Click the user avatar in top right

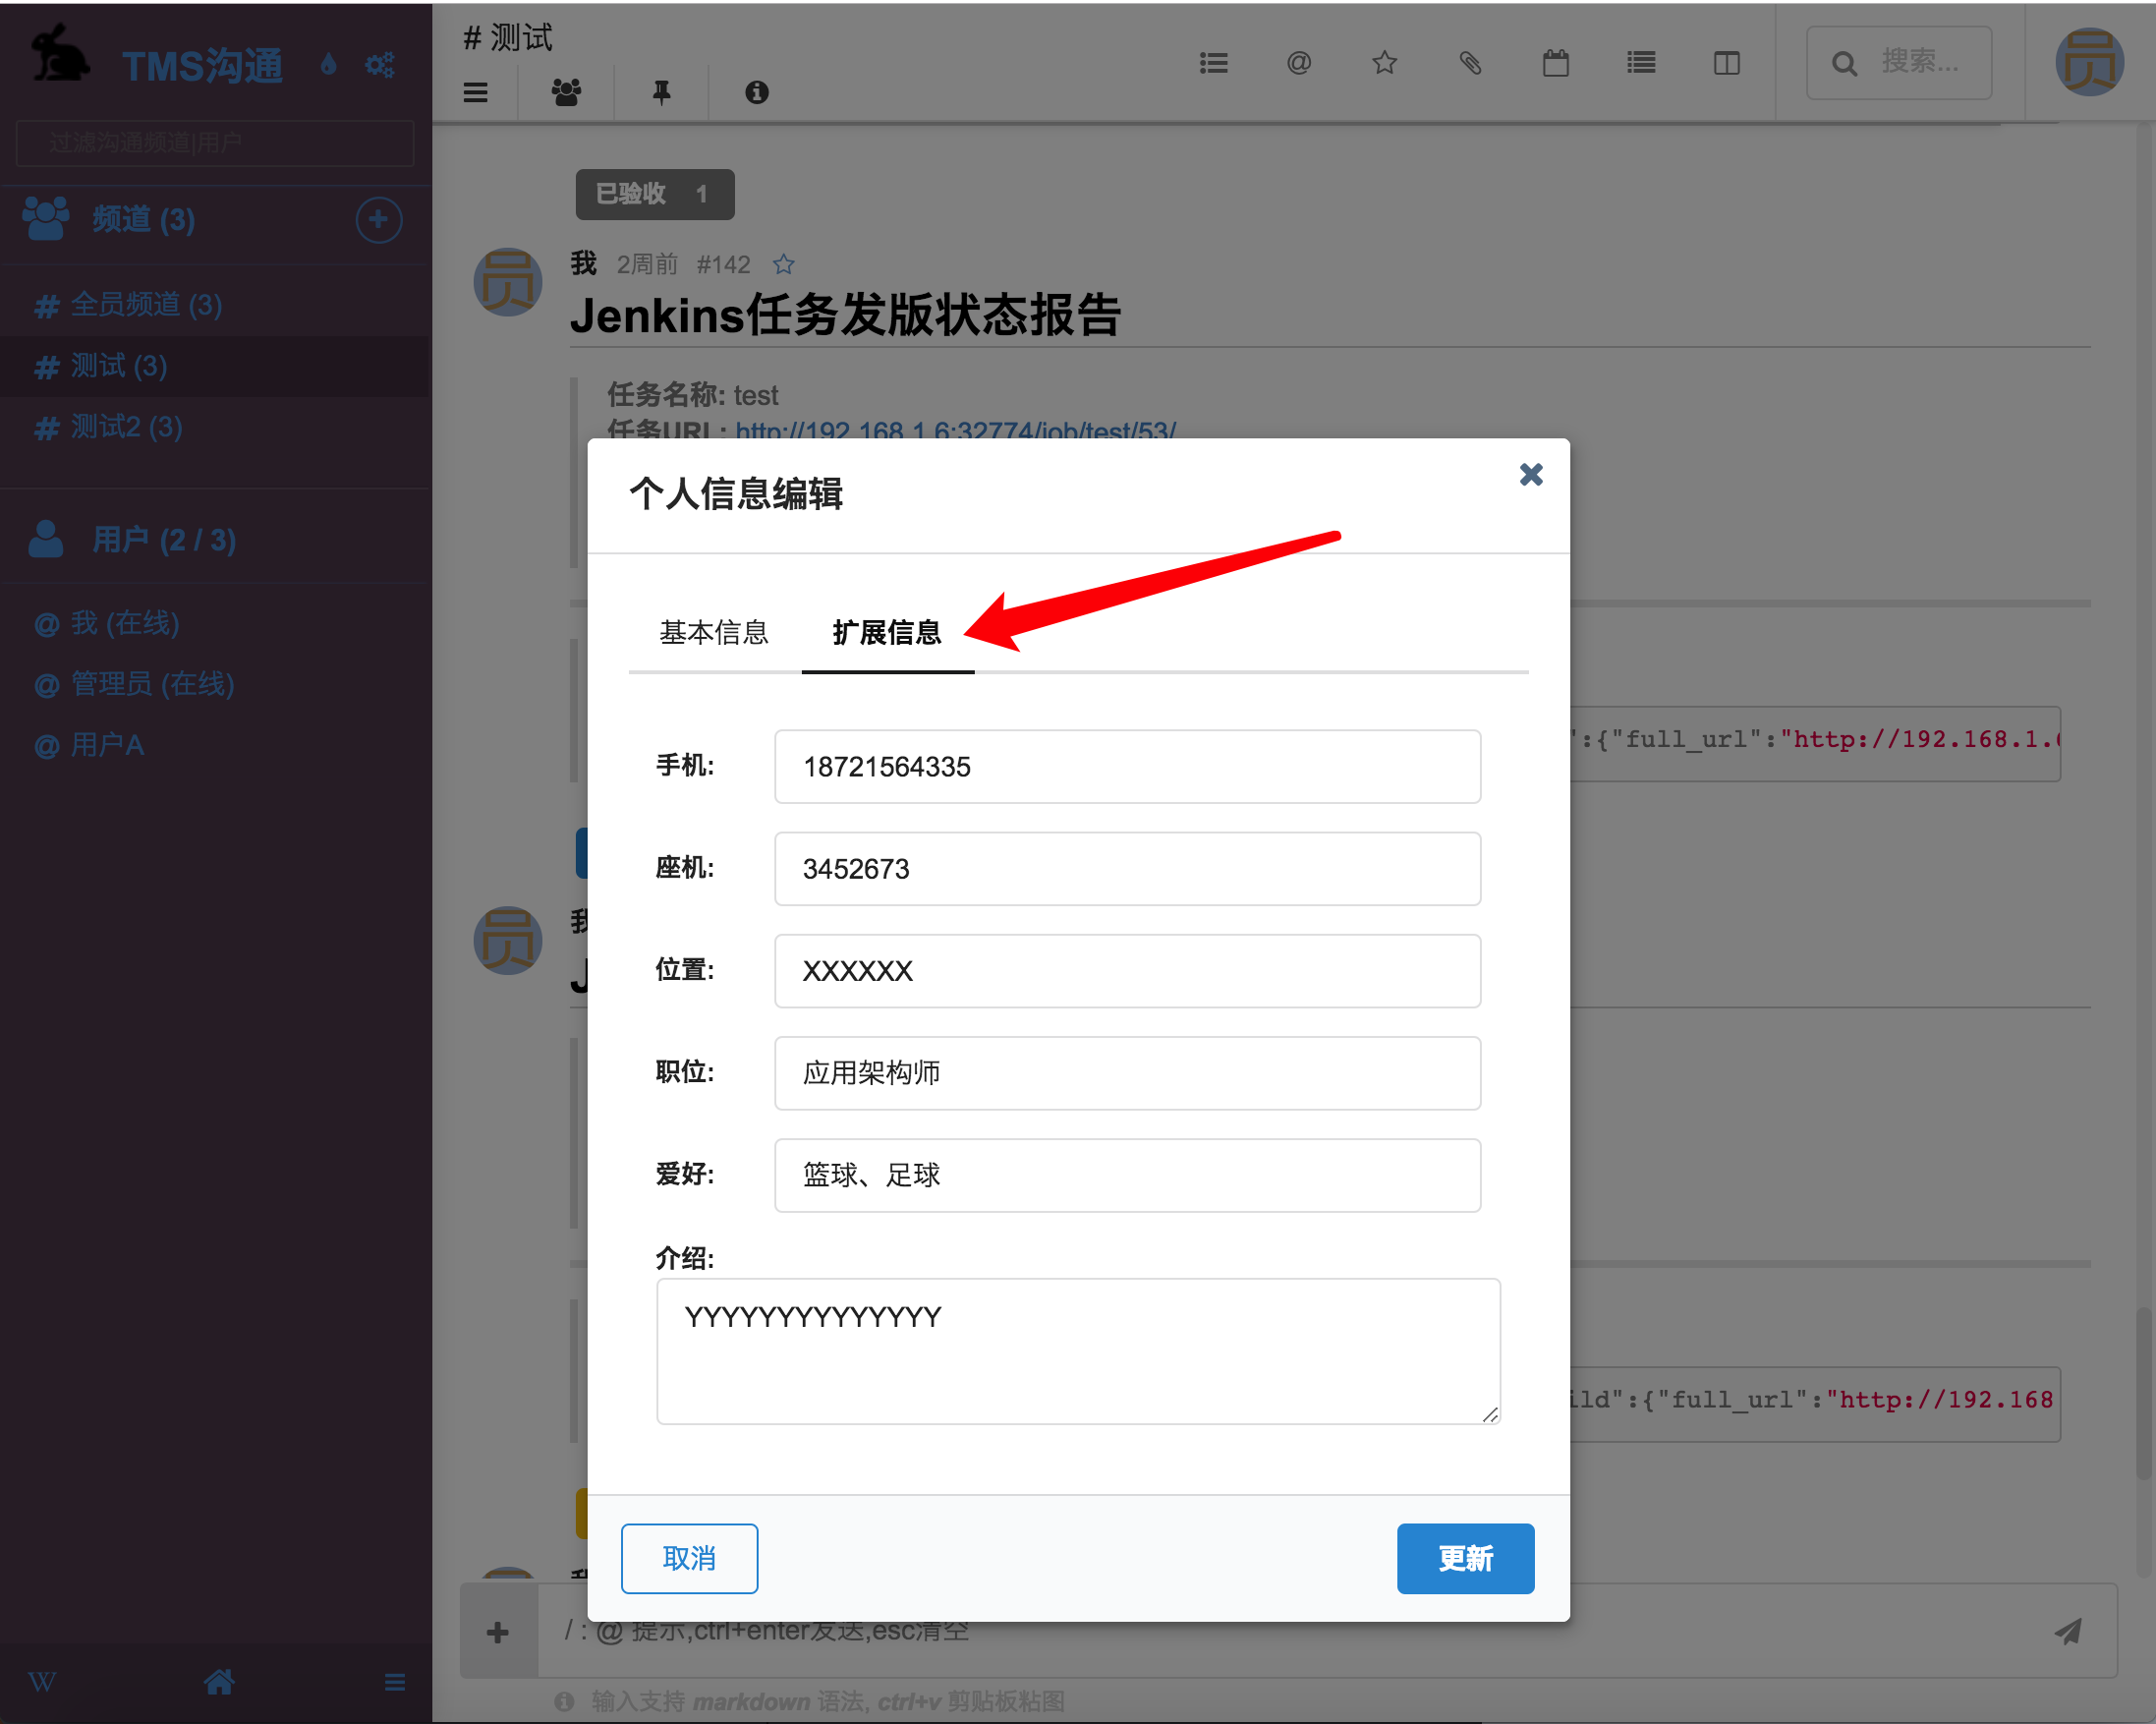tap(2089, 62)
